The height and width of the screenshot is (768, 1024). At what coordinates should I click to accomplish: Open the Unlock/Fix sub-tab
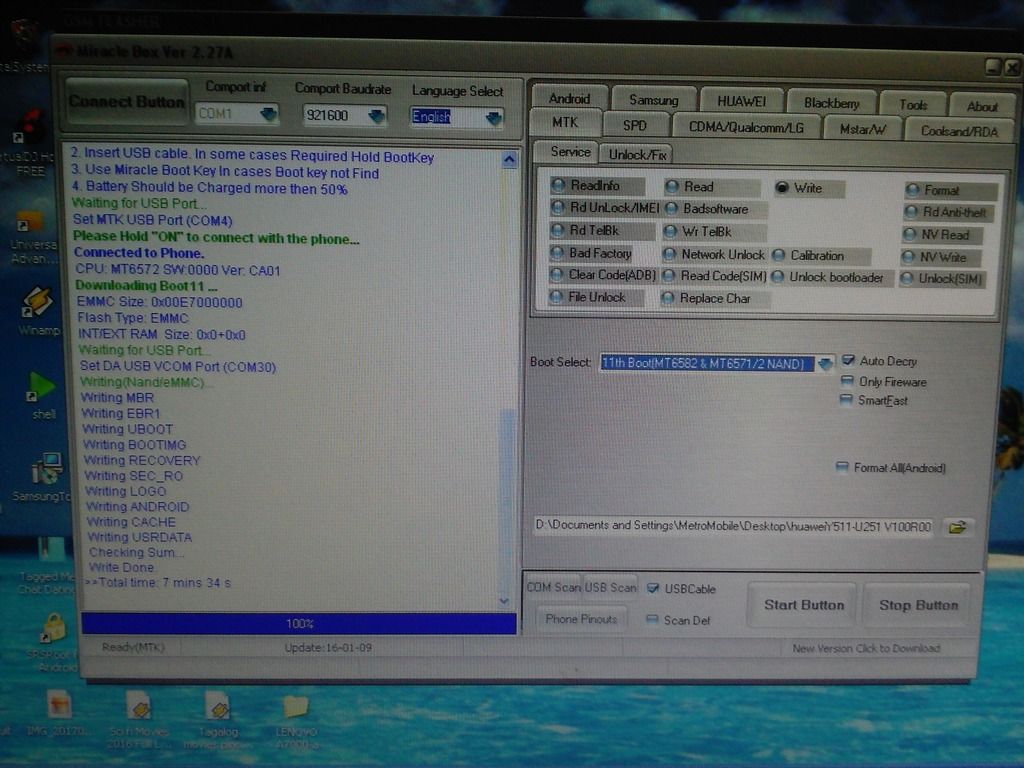(x=637, y=154)
